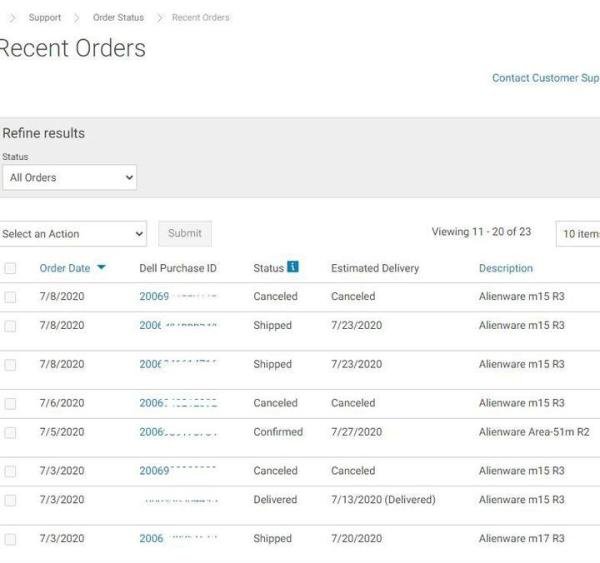Check the Delivered 7/3/2020 order checkbox
This screenshot has width=600, height=563.
click(10, 500)
